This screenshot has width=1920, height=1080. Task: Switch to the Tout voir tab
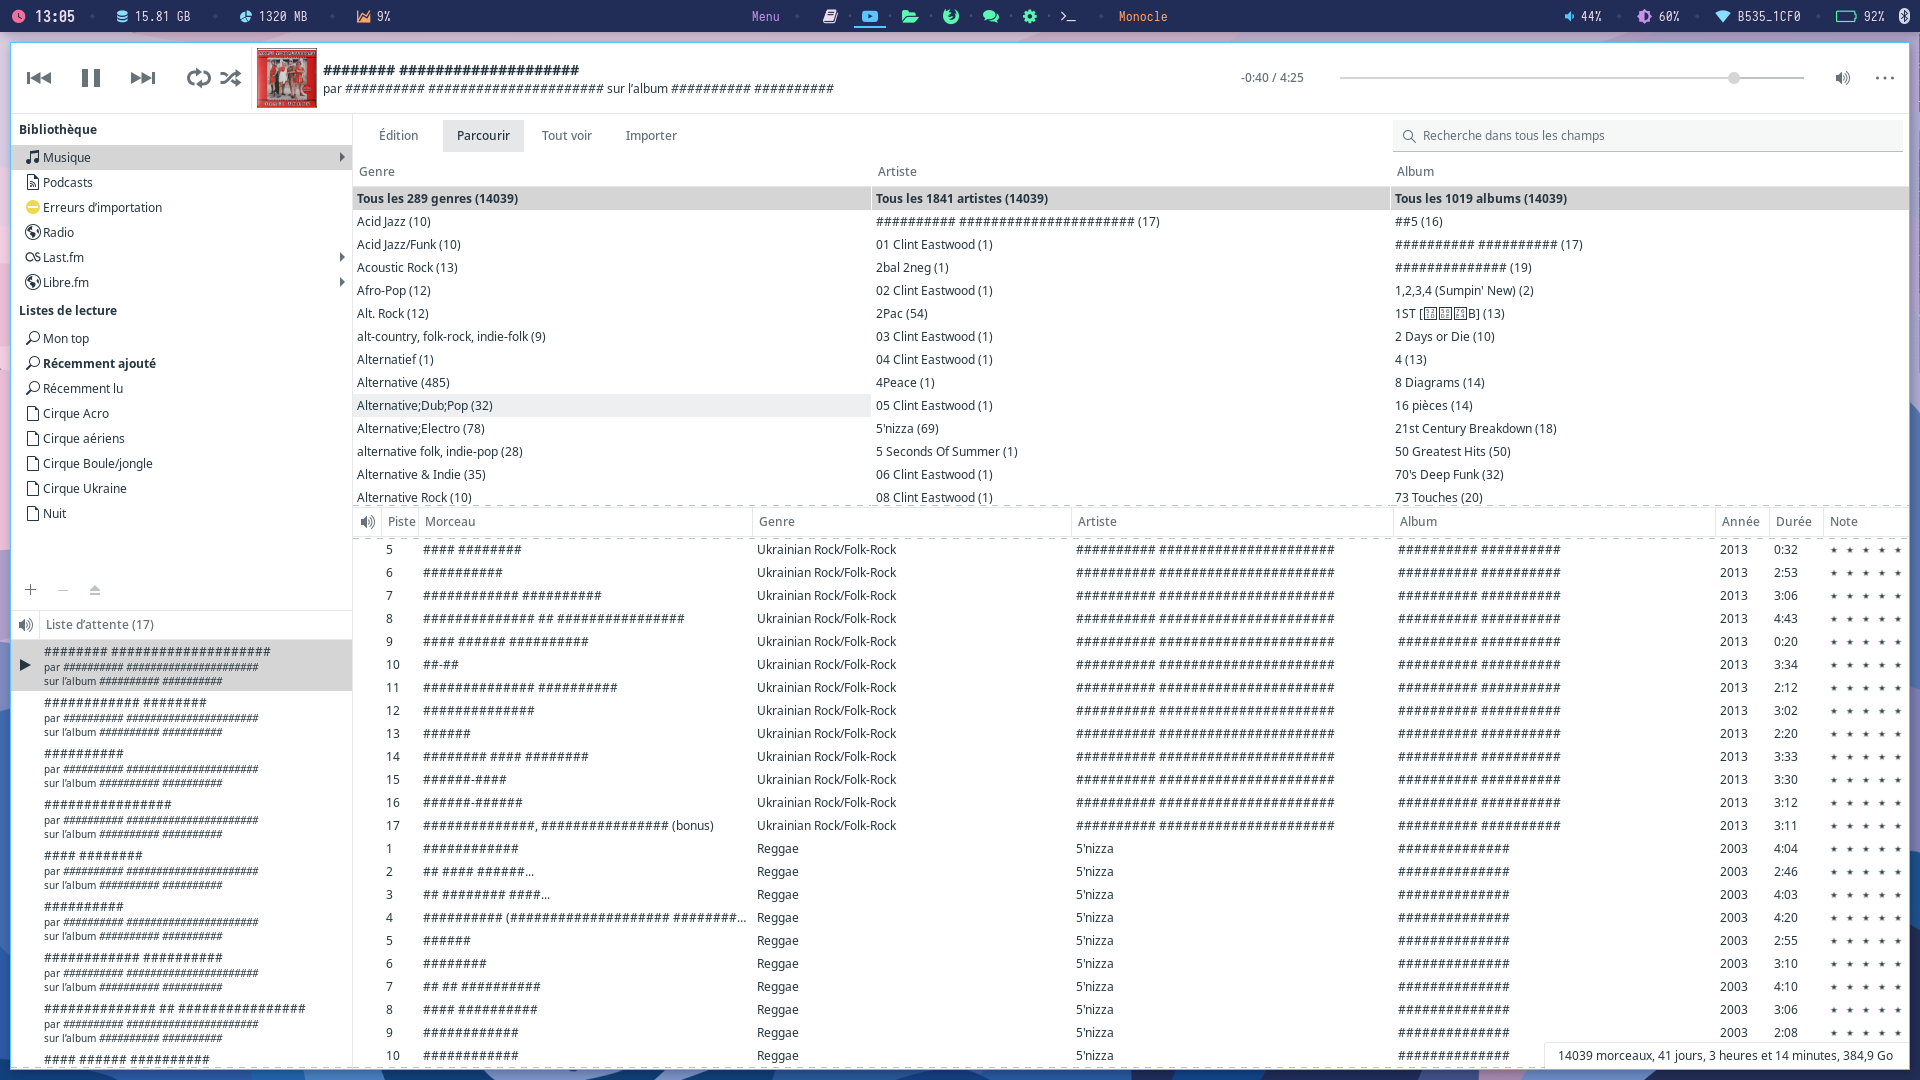pos(567,136)
